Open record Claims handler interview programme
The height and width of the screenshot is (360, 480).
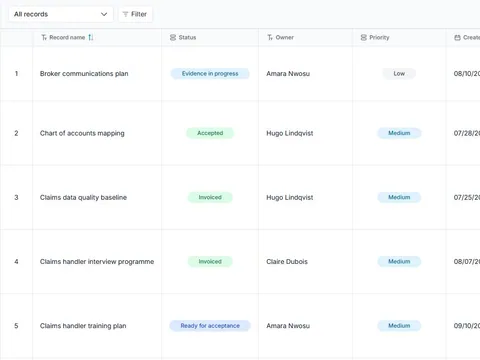point(97,262)
